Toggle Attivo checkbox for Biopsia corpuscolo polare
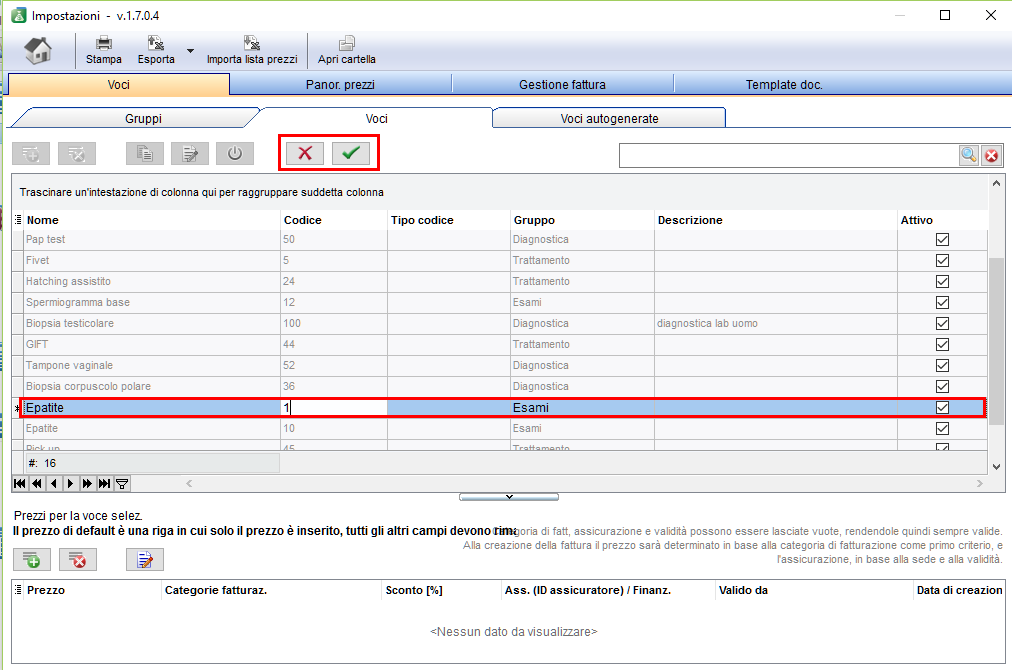 pyautogui.click(x=942, y=386)
